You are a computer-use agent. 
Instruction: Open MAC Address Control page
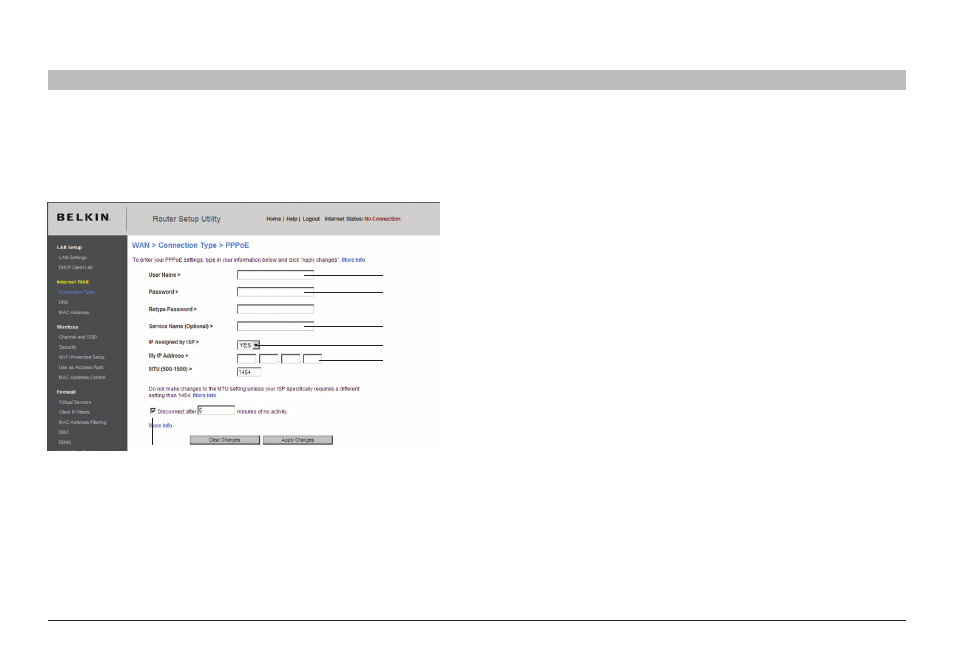pos(82,378)
